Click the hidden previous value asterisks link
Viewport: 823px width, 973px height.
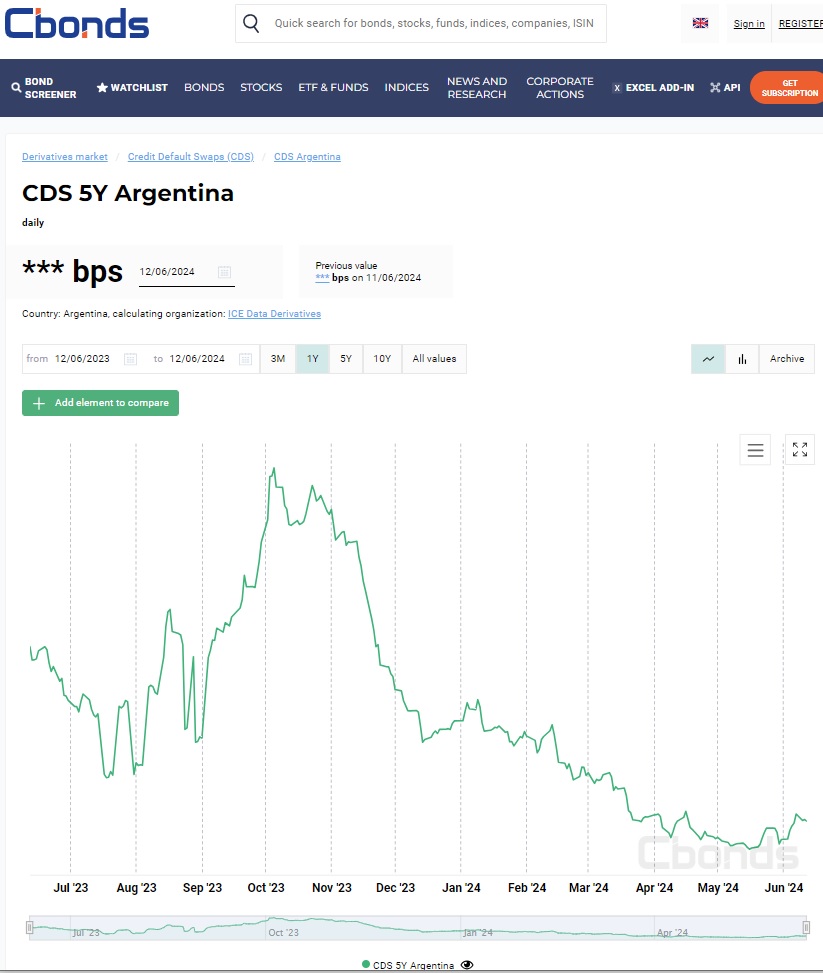coord(322,277)
